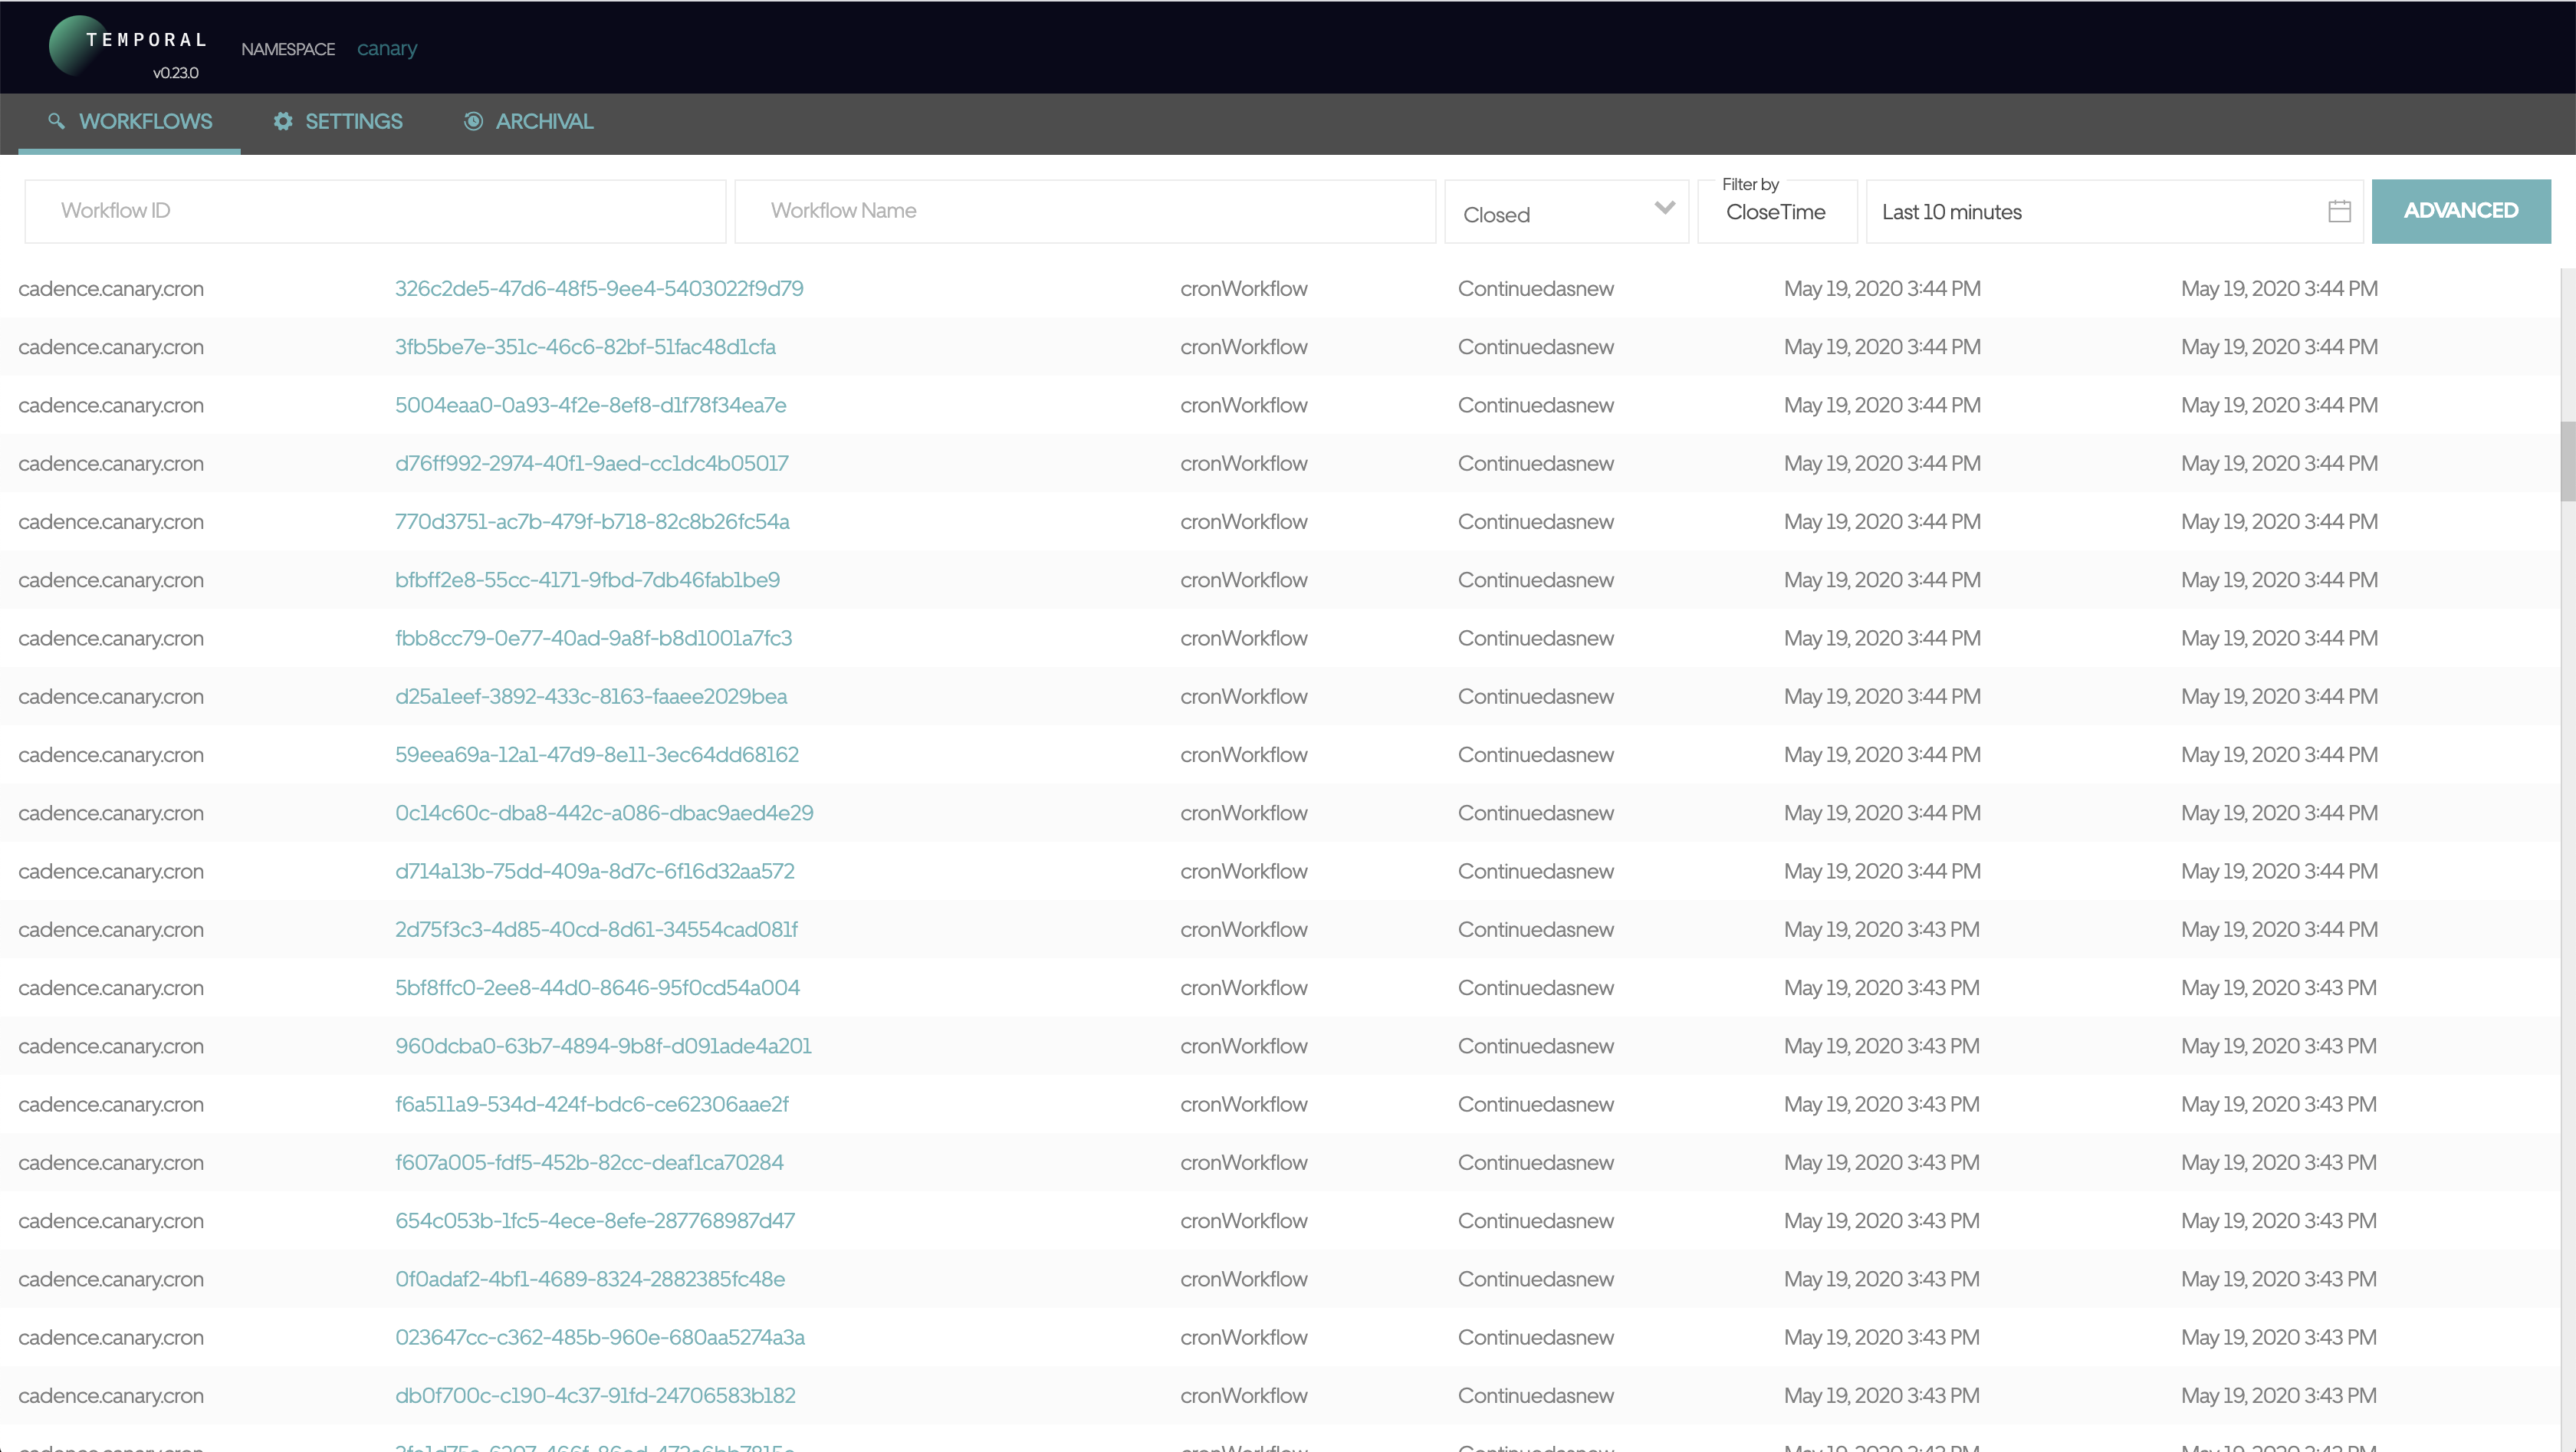Image resolution: width=2576 pixels, height=1452 pixels.
Task: Click the chevron in the Closed status selector
Action: pyautogui.click(x=1664, y=208)
